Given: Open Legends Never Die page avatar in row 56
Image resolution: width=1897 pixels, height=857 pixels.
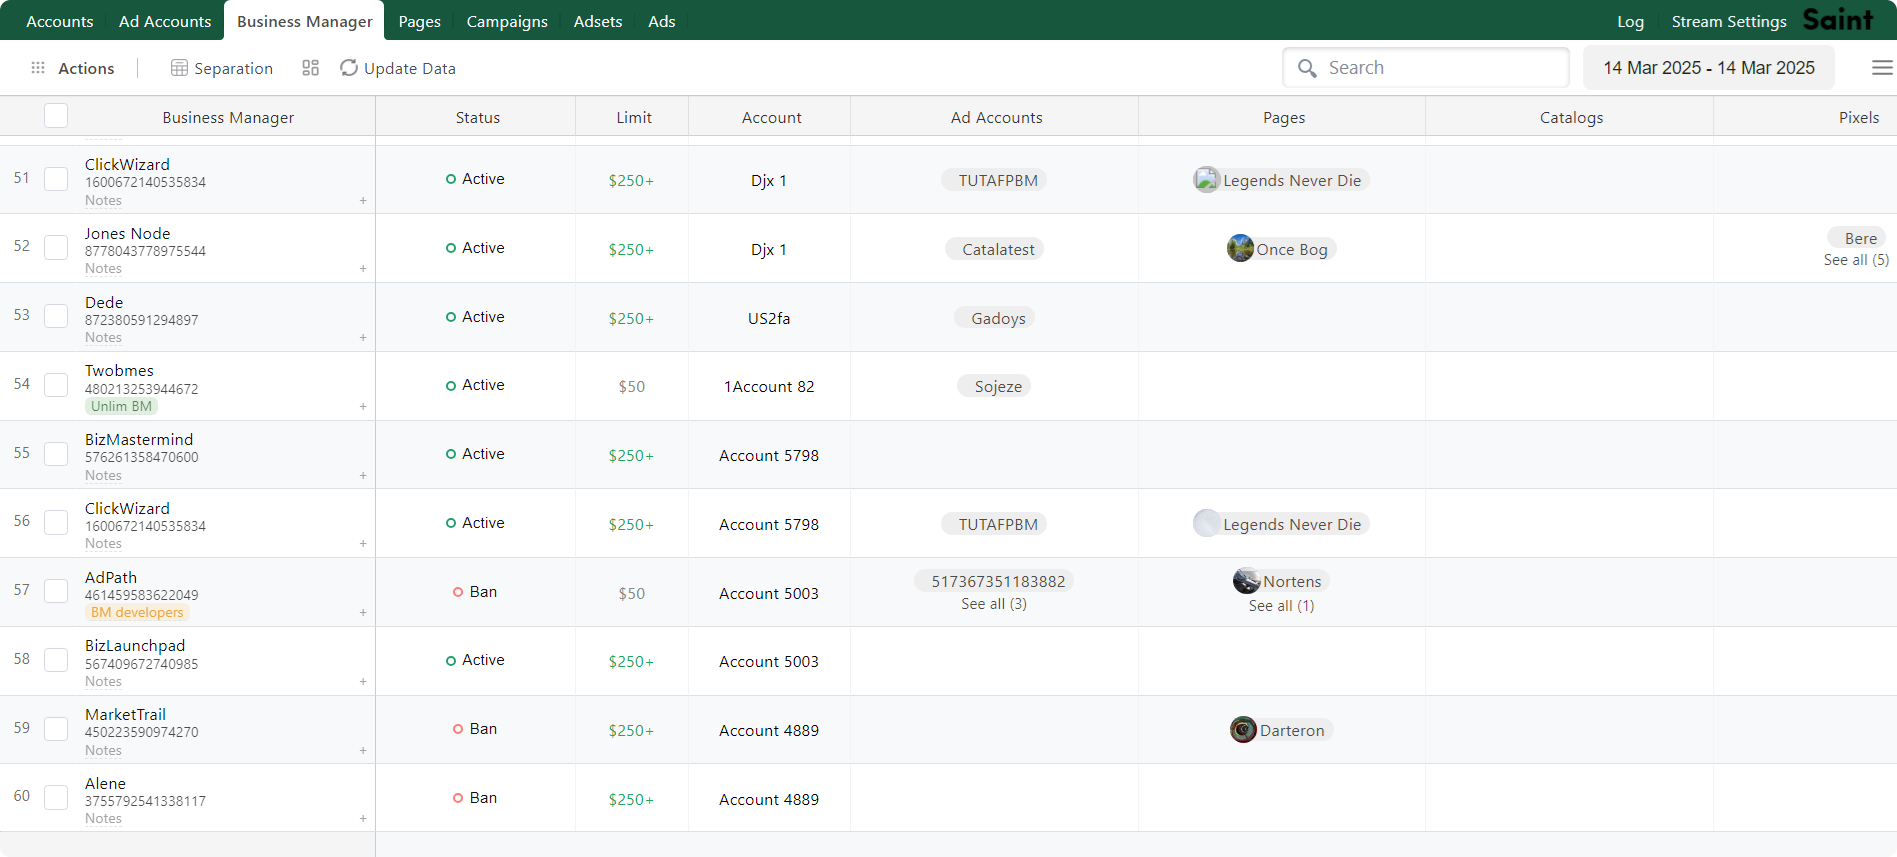Looking at the screenshot, I should [1207, 524].
